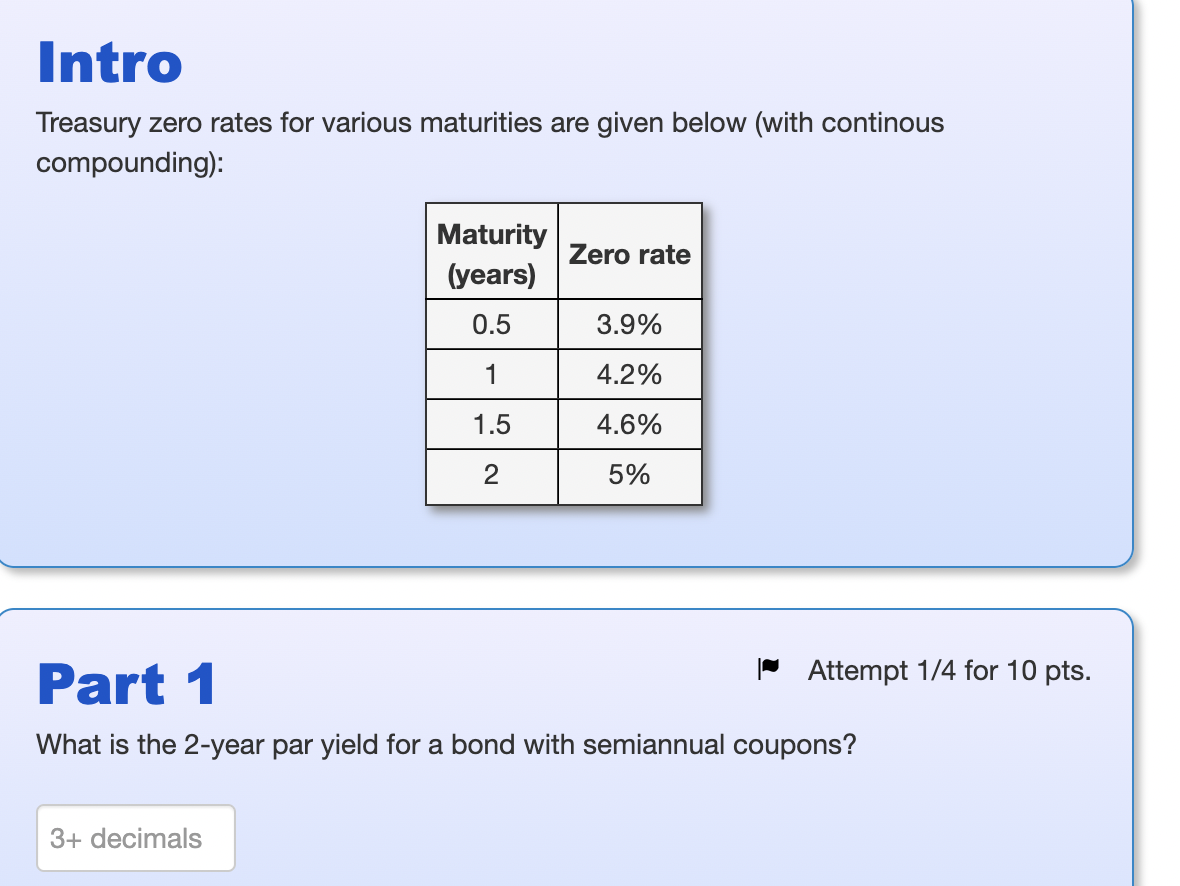1180x886 pixels.
Task: Click the 3+ decimals placeholder box
Action: click(x=135, y=838)
